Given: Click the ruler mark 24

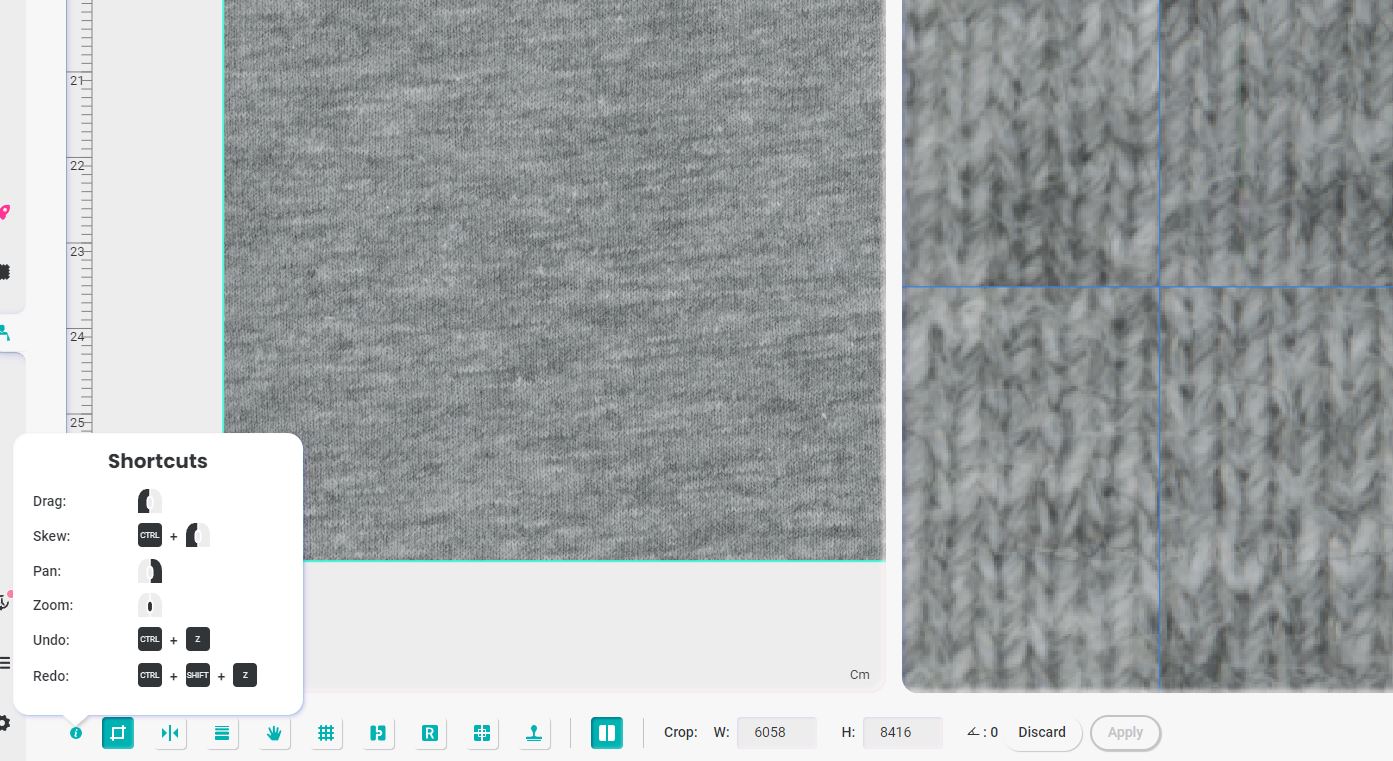Looking at the screenshot, I should point(77,337).
